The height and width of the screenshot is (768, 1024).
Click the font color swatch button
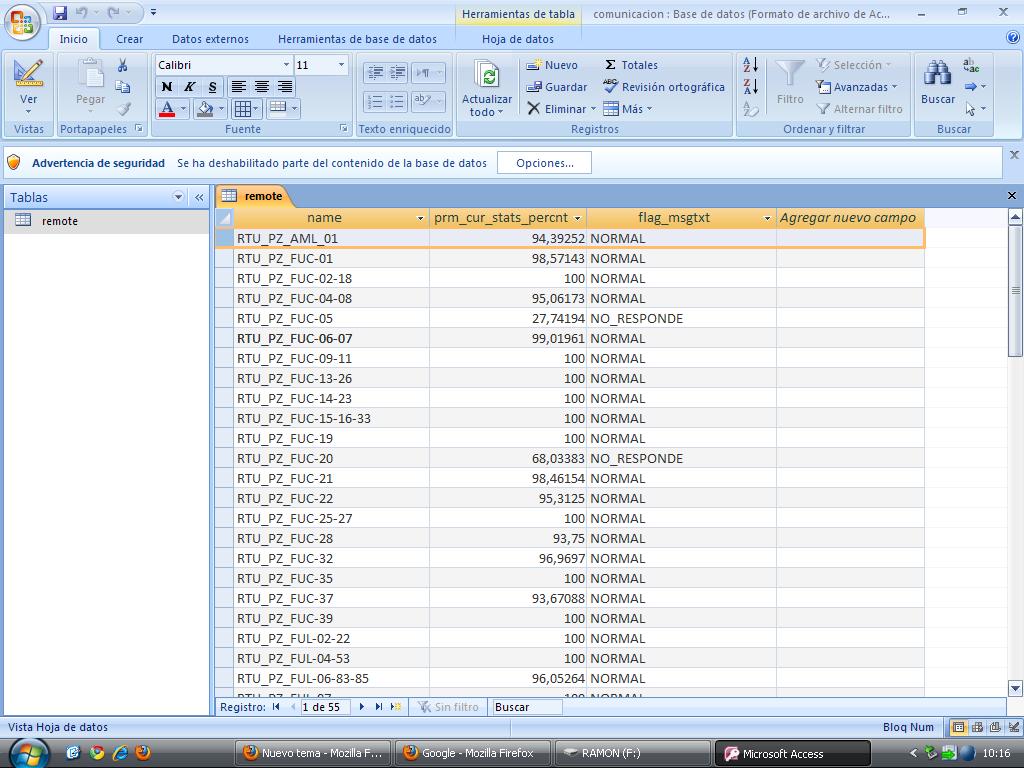coord(167,108)
